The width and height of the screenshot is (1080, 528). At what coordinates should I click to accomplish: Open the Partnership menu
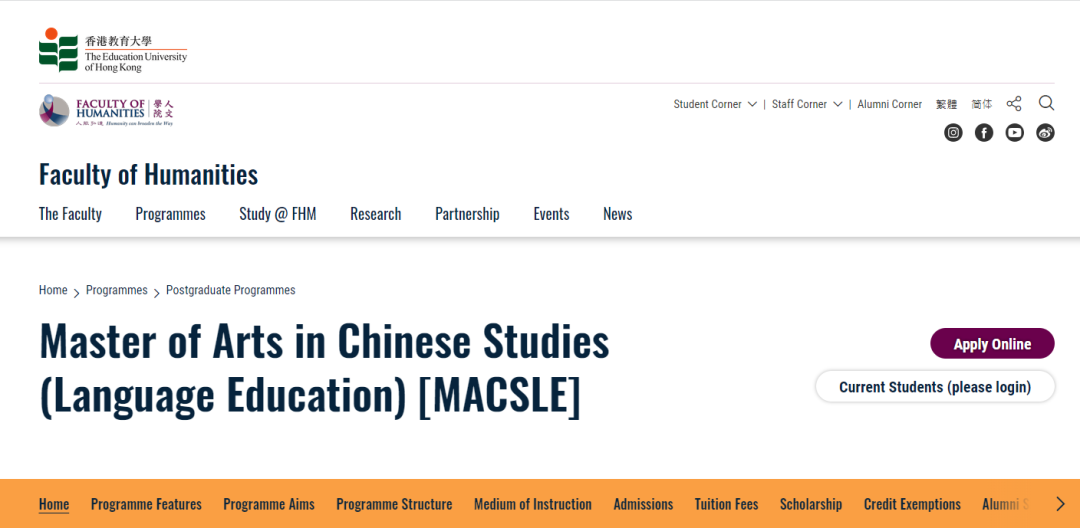click(467, 214)
